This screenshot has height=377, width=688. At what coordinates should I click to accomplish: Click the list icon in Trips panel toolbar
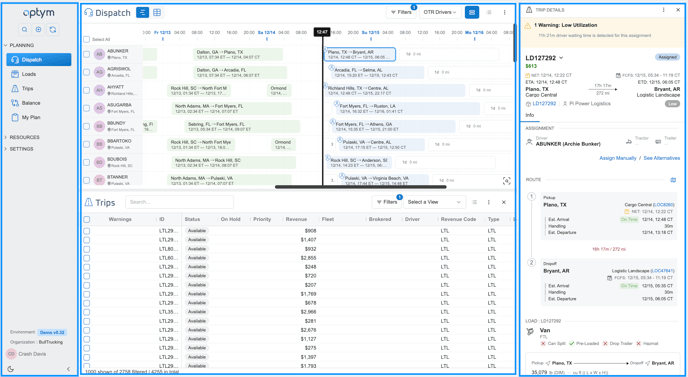point(474,202)
